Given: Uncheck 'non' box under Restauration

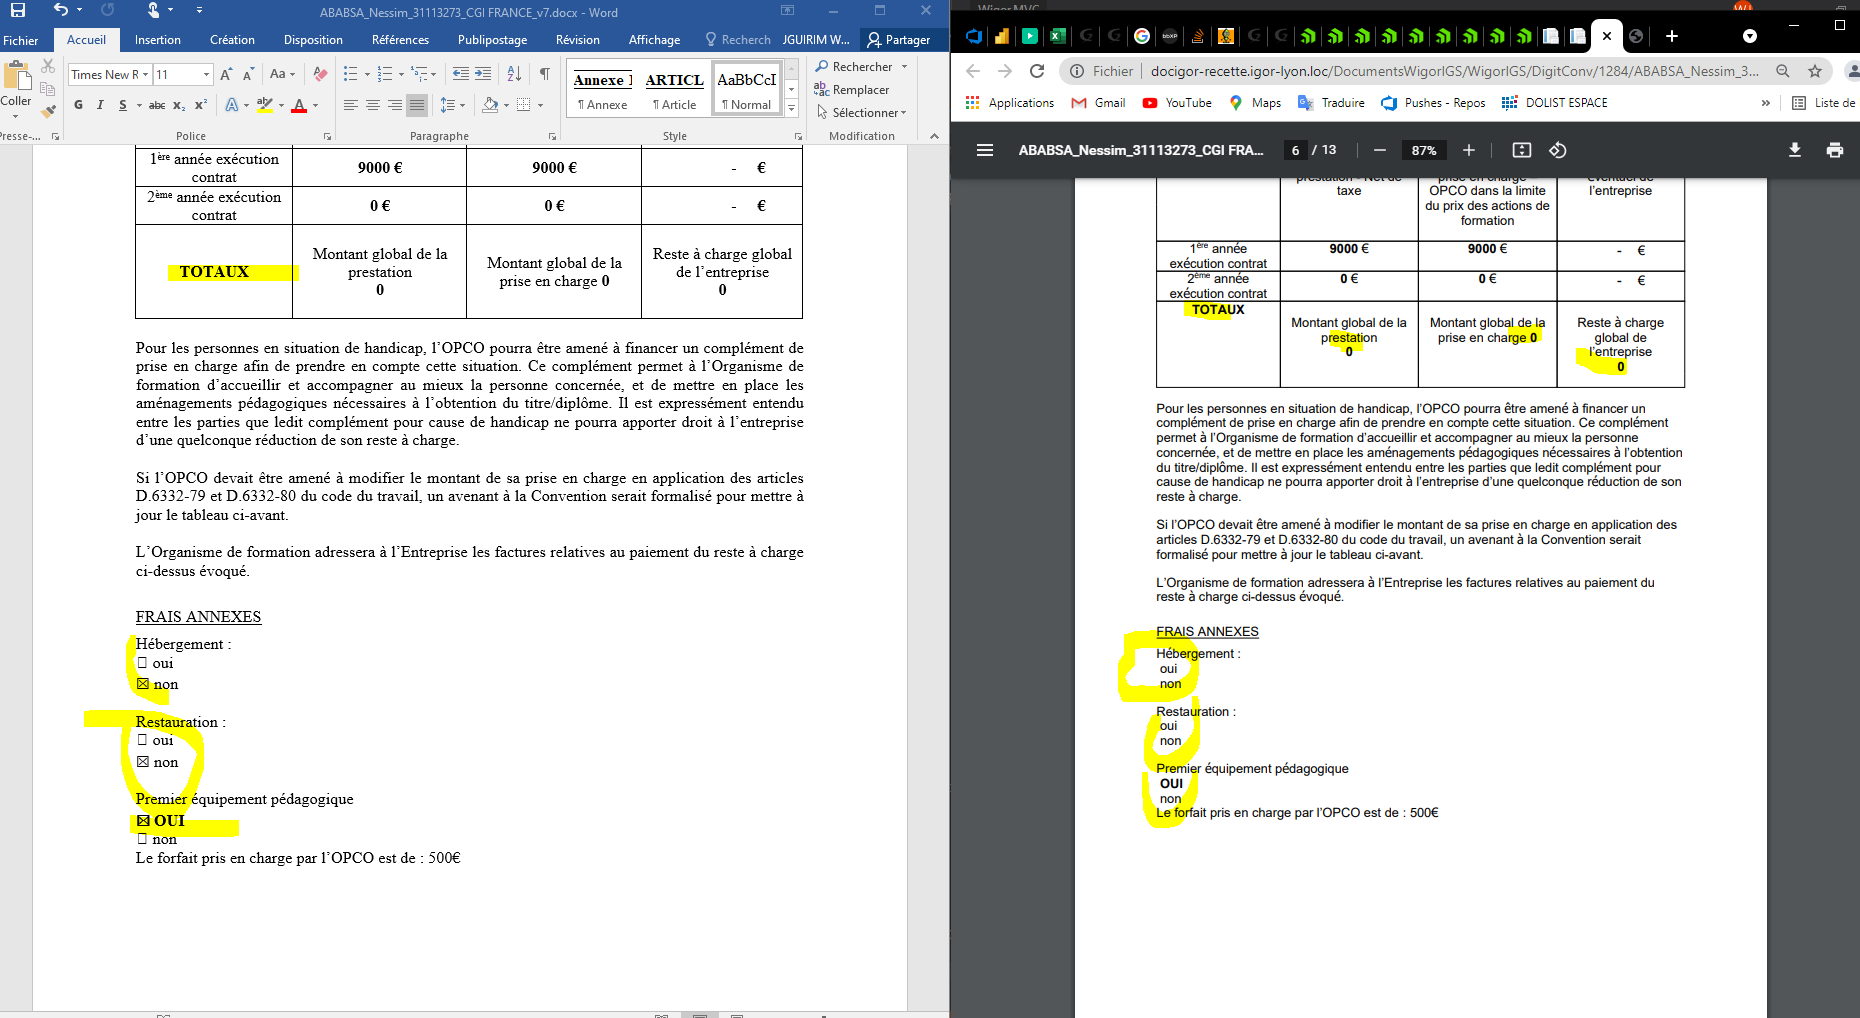Looking at the screenshot, I should (143, 762).
